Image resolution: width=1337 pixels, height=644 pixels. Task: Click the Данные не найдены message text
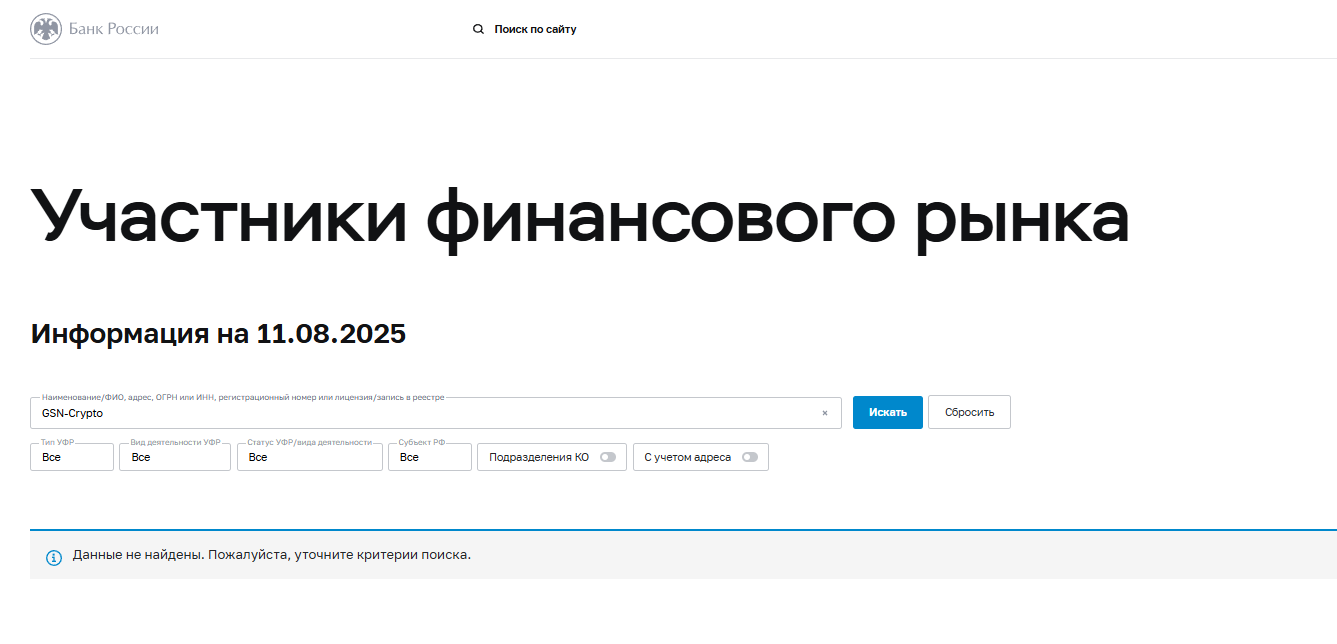[x=271, y=554]
